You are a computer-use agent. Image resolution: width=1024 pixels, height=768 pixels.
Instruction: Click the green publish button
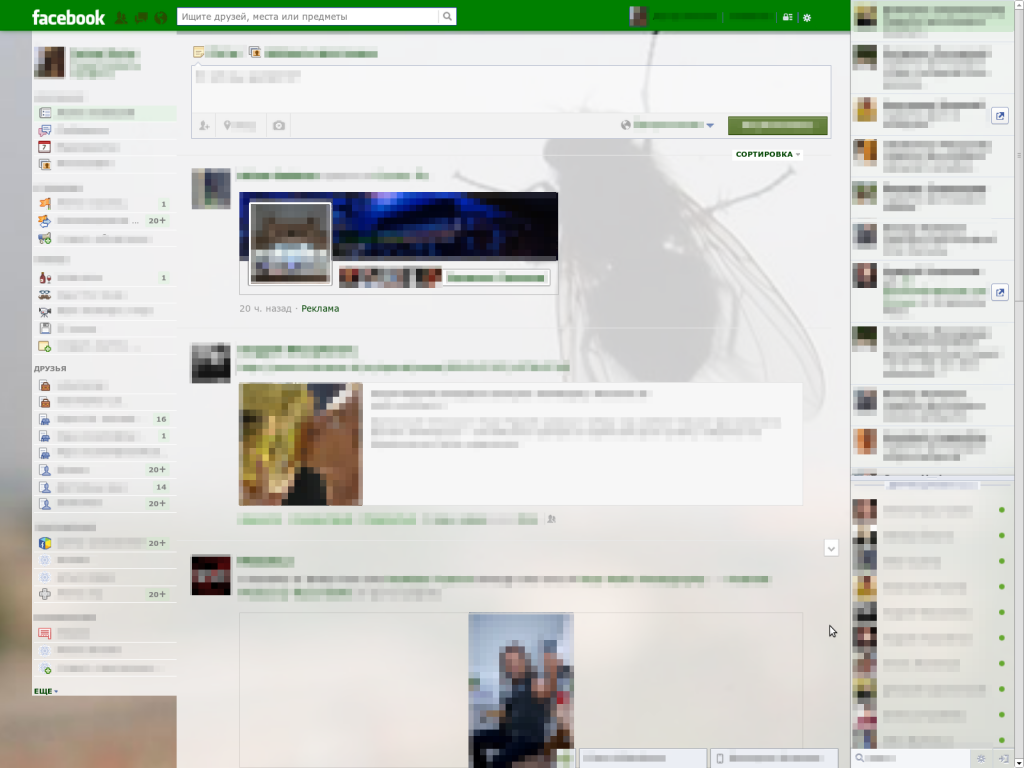(777, 125)
